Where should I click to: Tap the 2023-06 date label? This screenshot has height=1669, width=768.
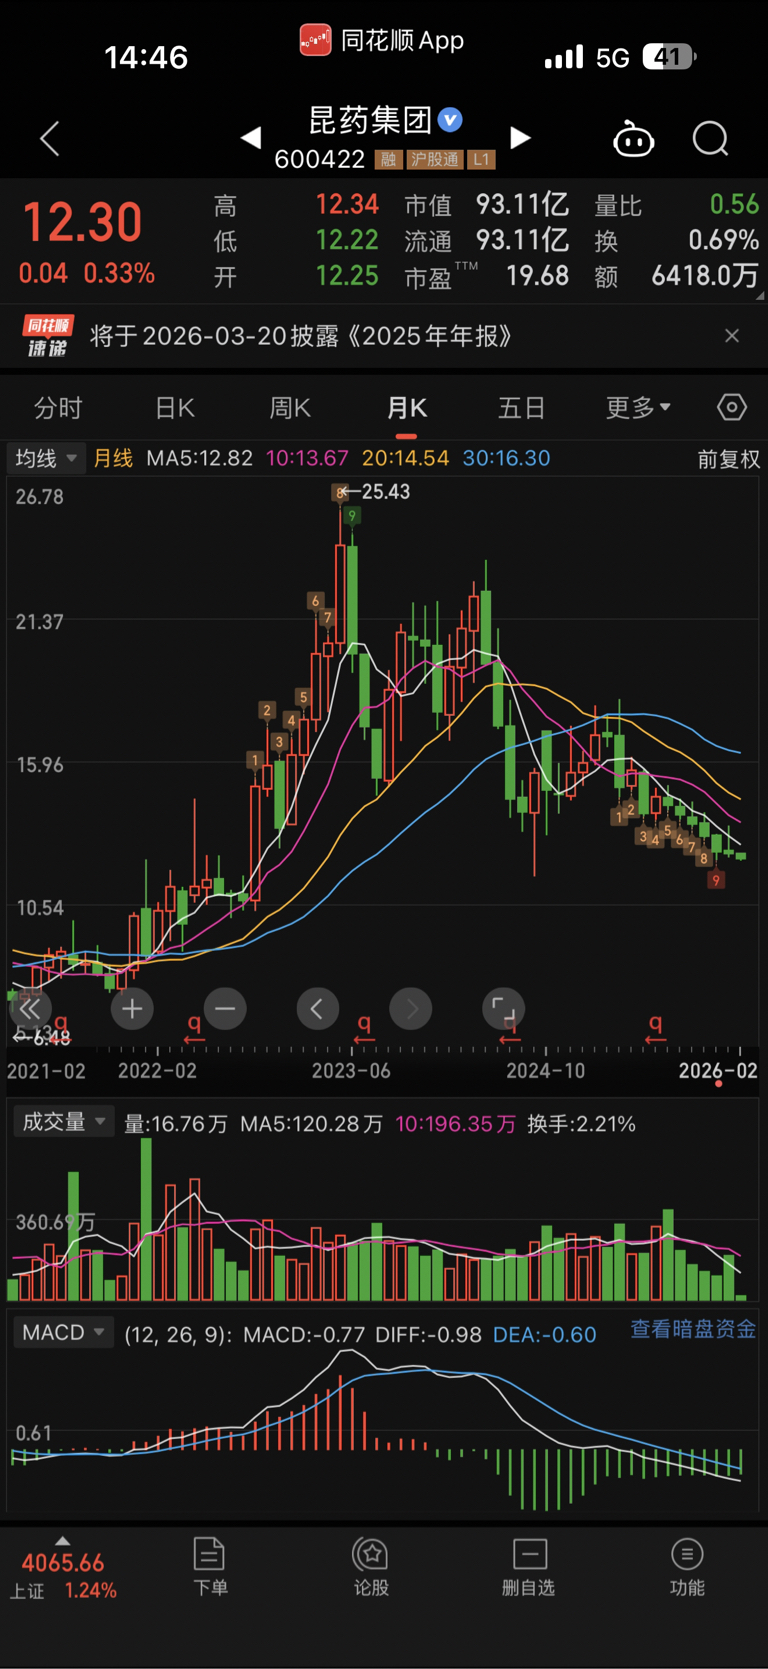(351, 1071)
